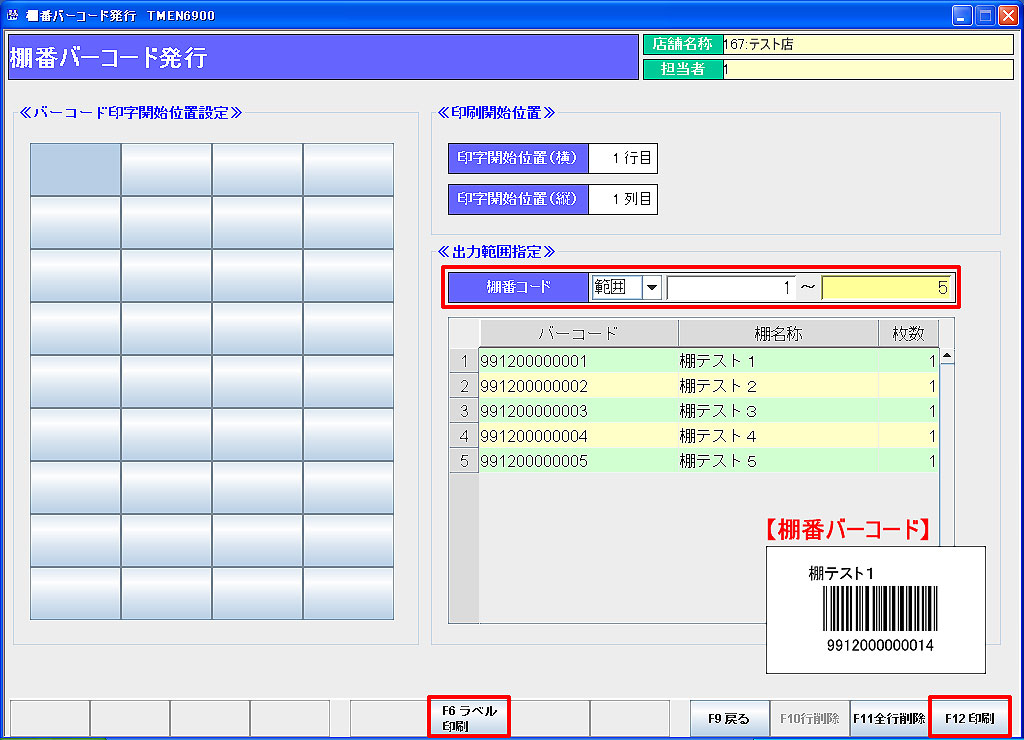Click the F12 印刷 print button
This screenshot has width=1024, height=740.
coord(969,718)
